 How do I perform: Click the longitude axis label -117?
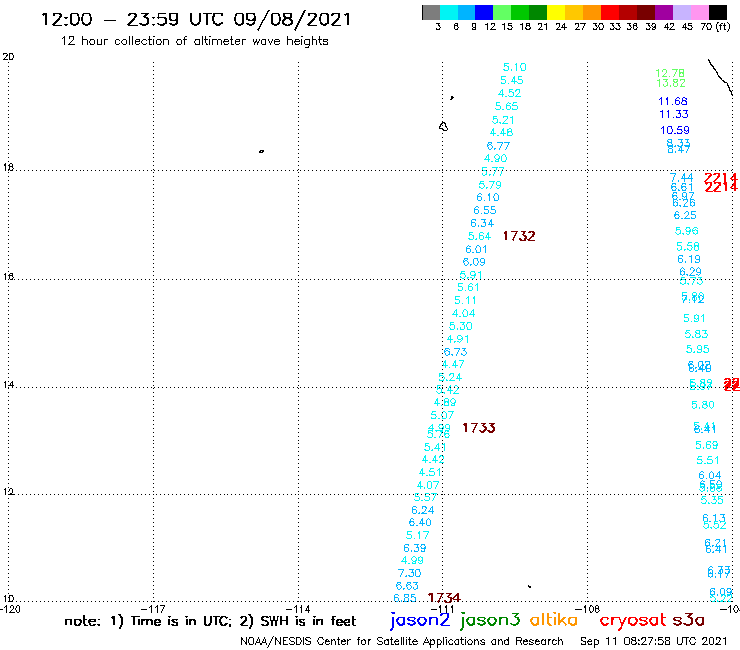tap(154, 609)
